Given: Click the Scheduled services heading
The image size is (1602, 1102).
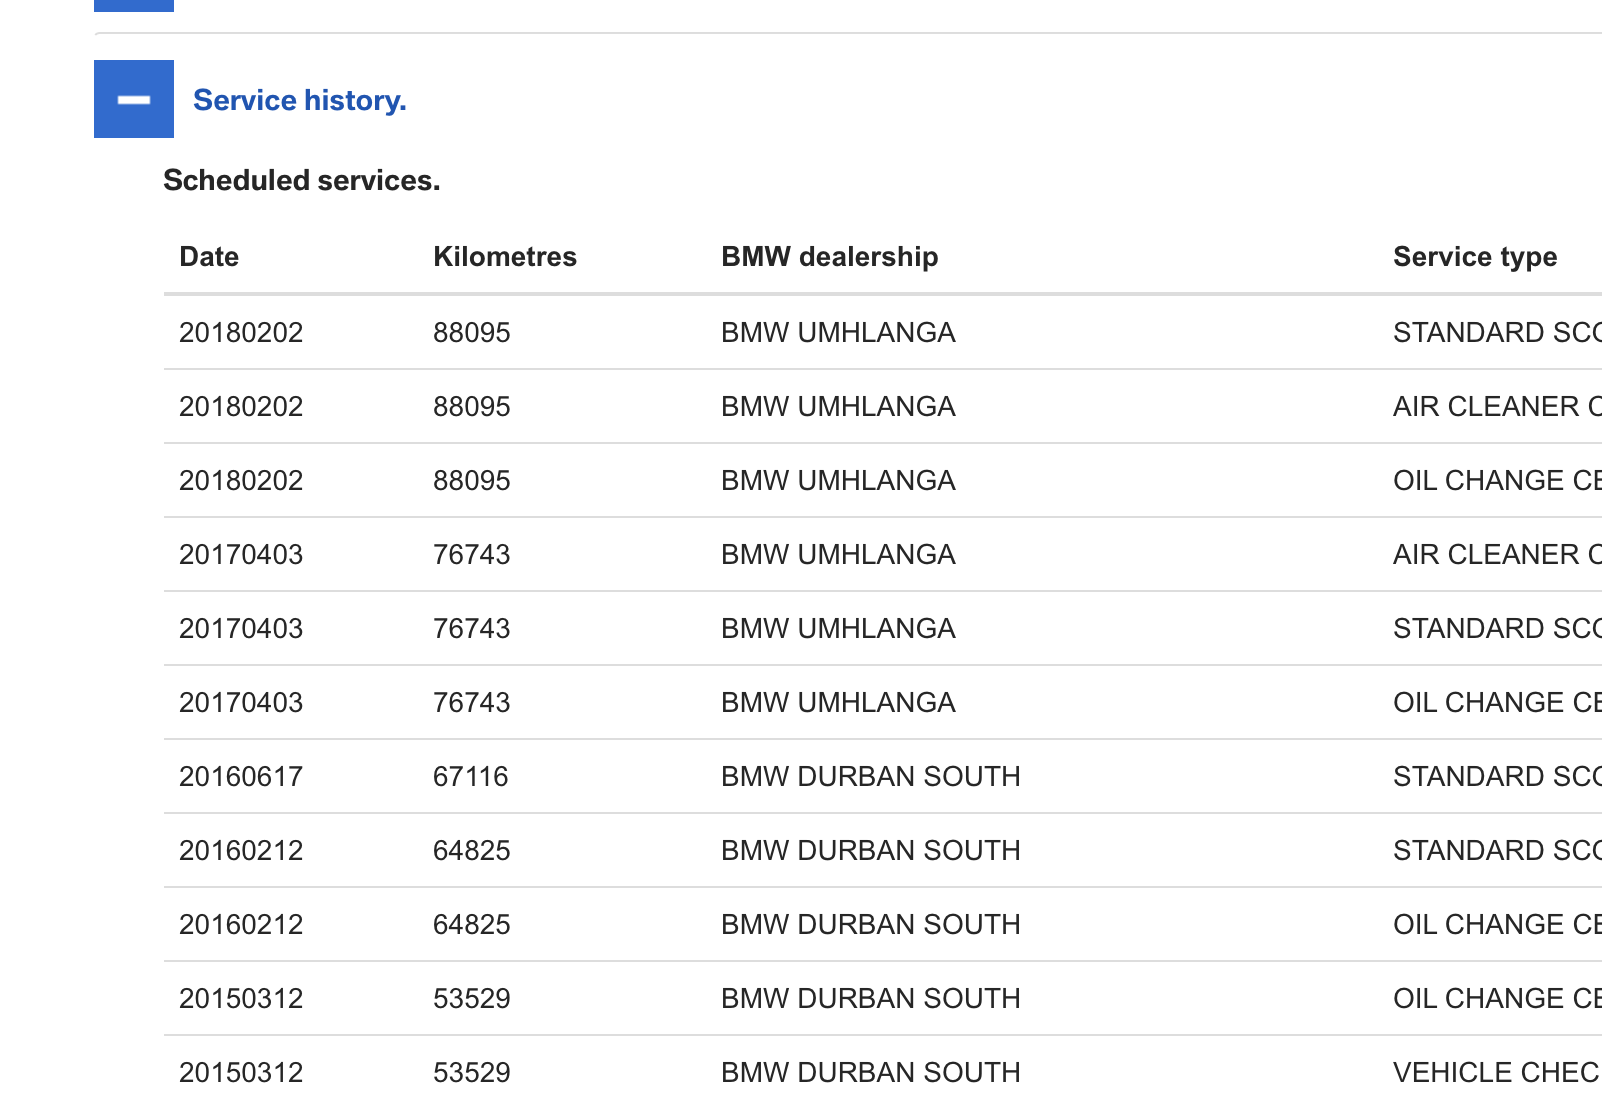Looking at the screenshot, I should click(301, 180).
